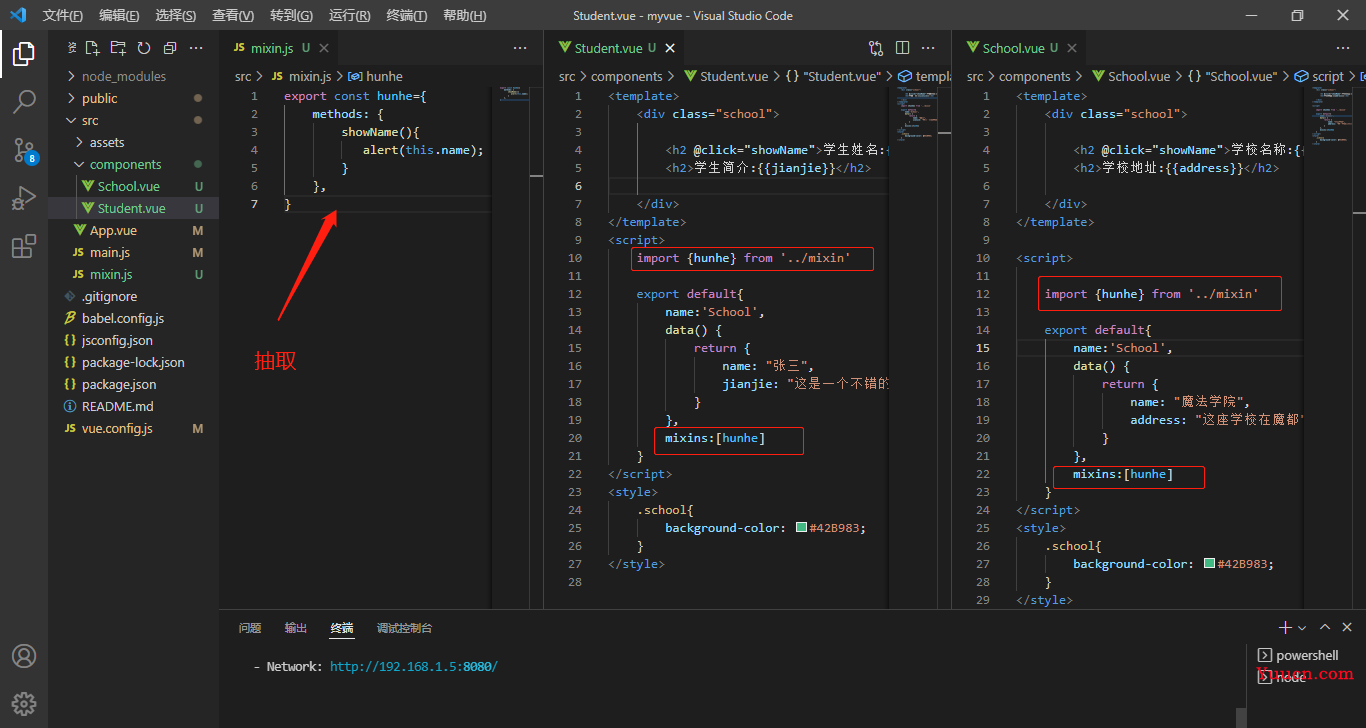Open Student.vue editor group more actions
Screen dimensions: 1366x728
click(929, 48)
